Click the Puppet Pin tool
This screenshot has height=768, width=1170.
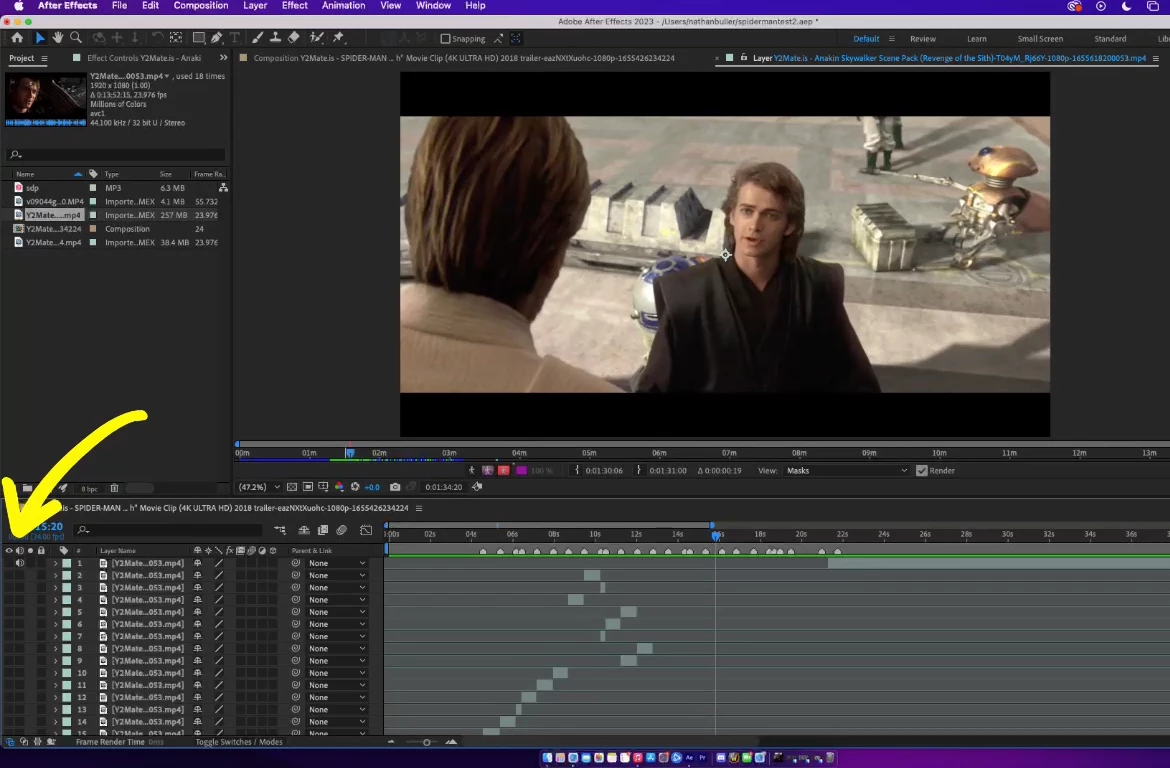tap(338, 38)
